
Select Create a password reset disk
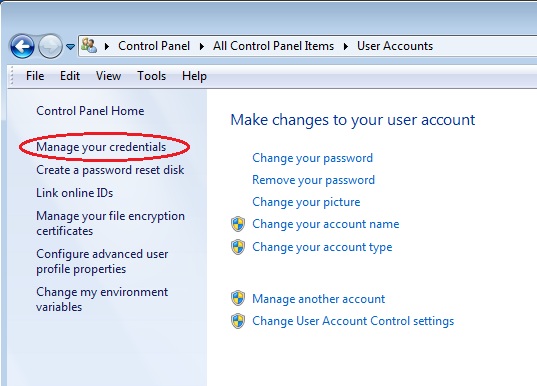point(110,170)
